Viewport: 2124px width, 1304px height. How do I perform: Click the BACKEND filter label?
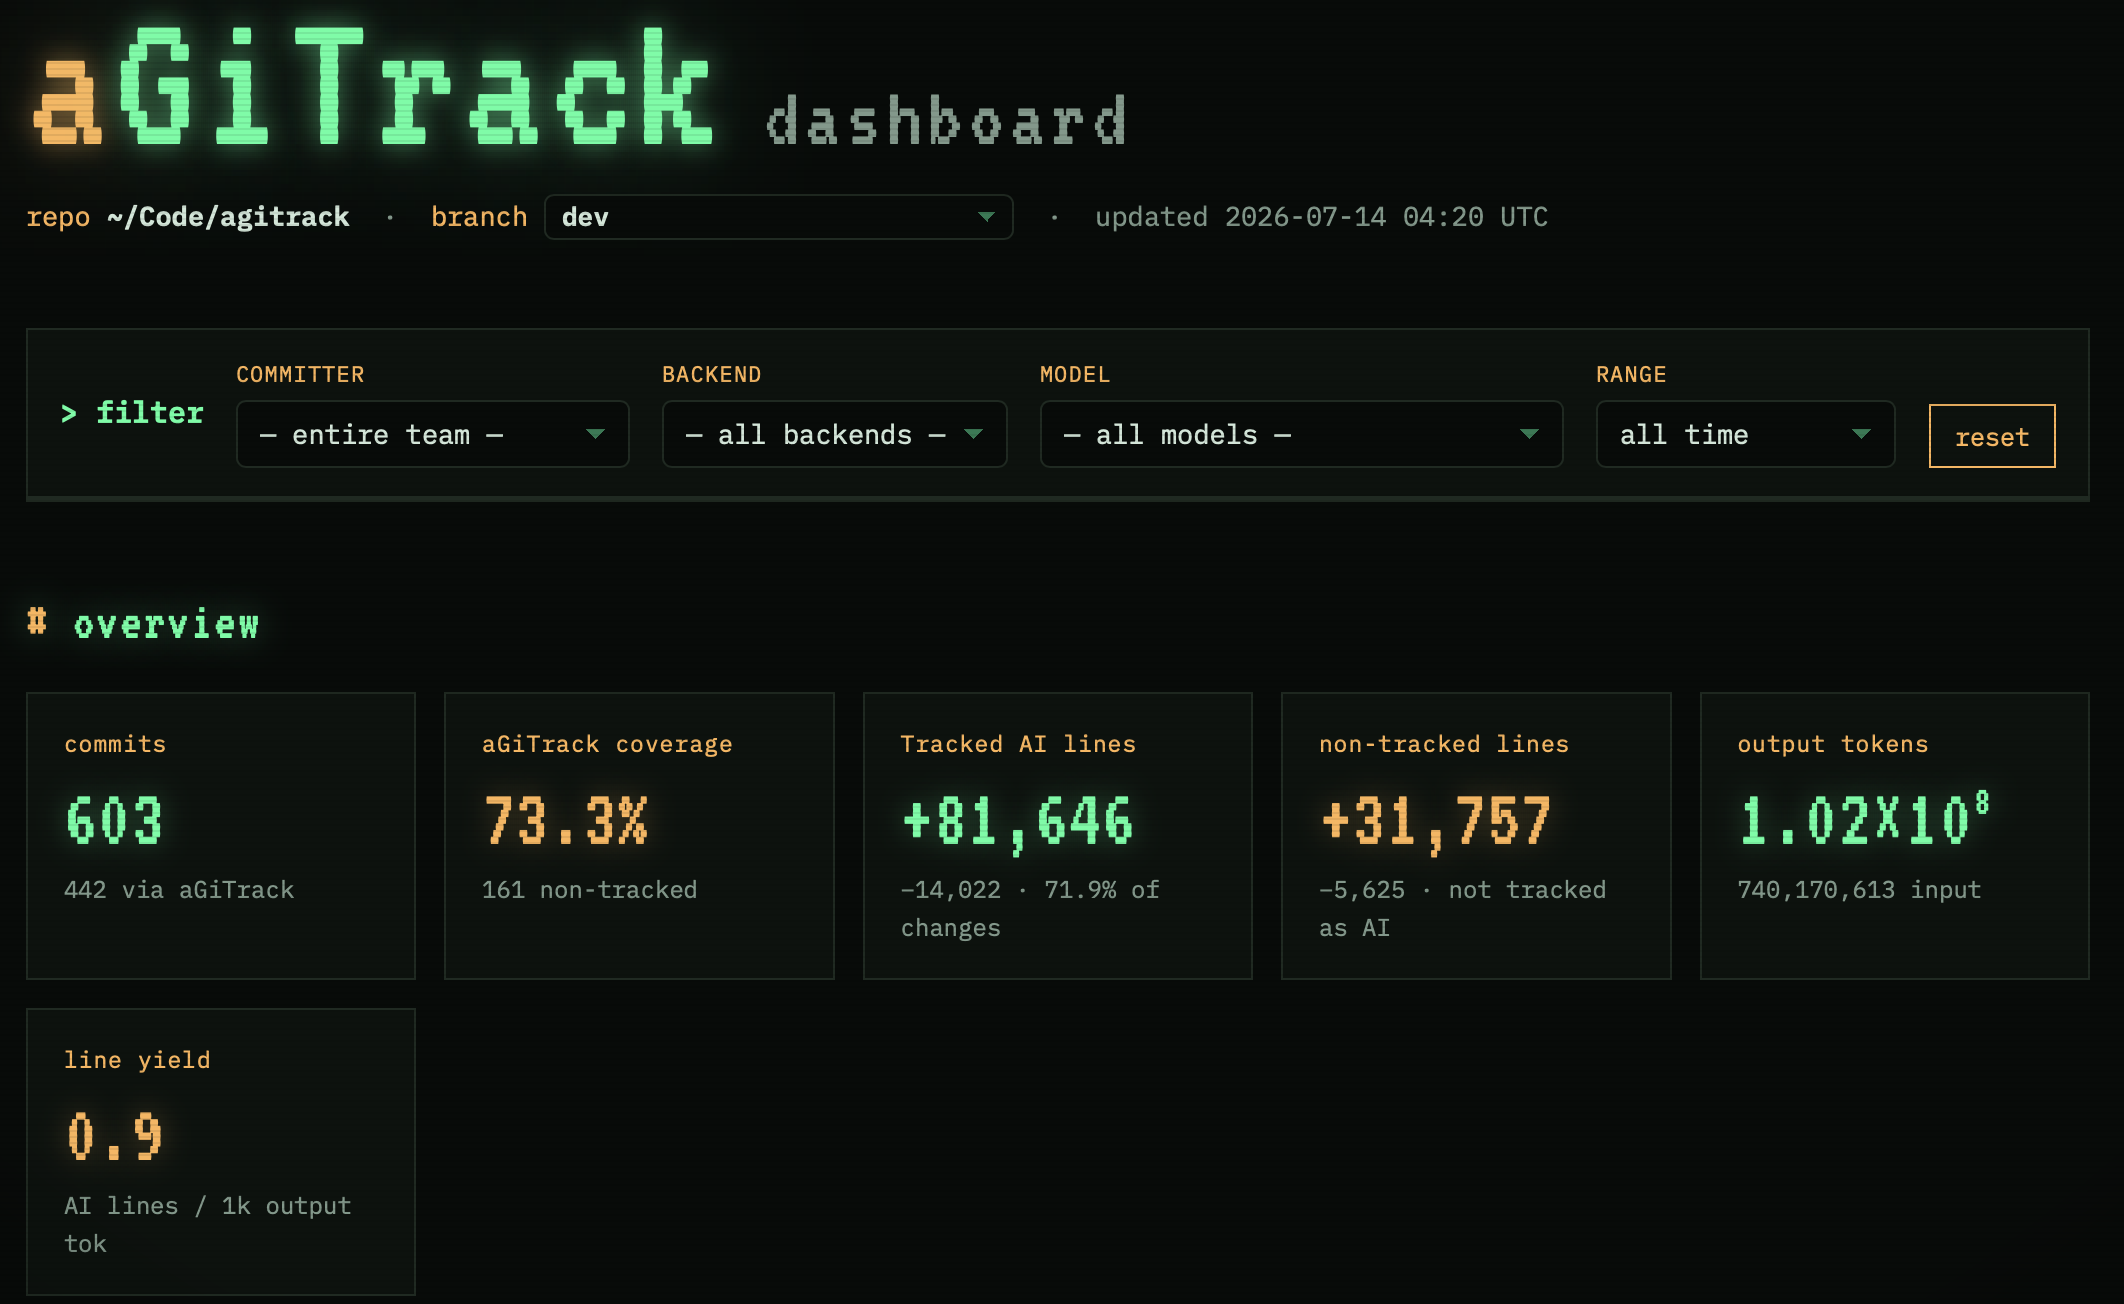pos(712,374)
